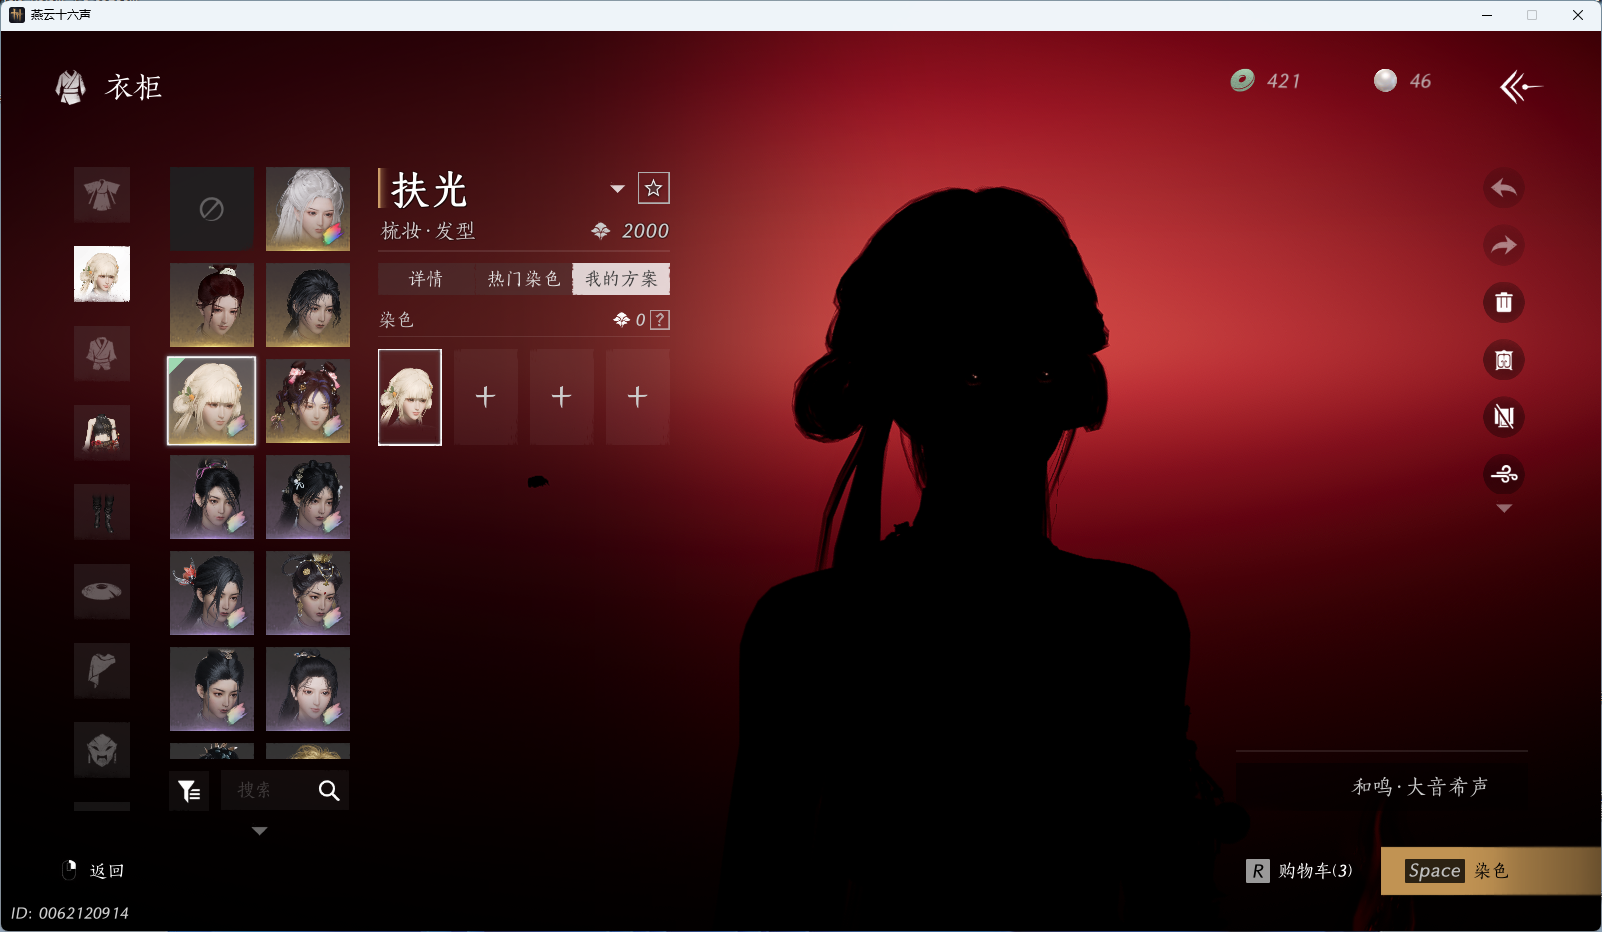Open the filter list icon beside search
Image resolution: width=1602 pixels, height=932 pixels.
pos(189,791)
